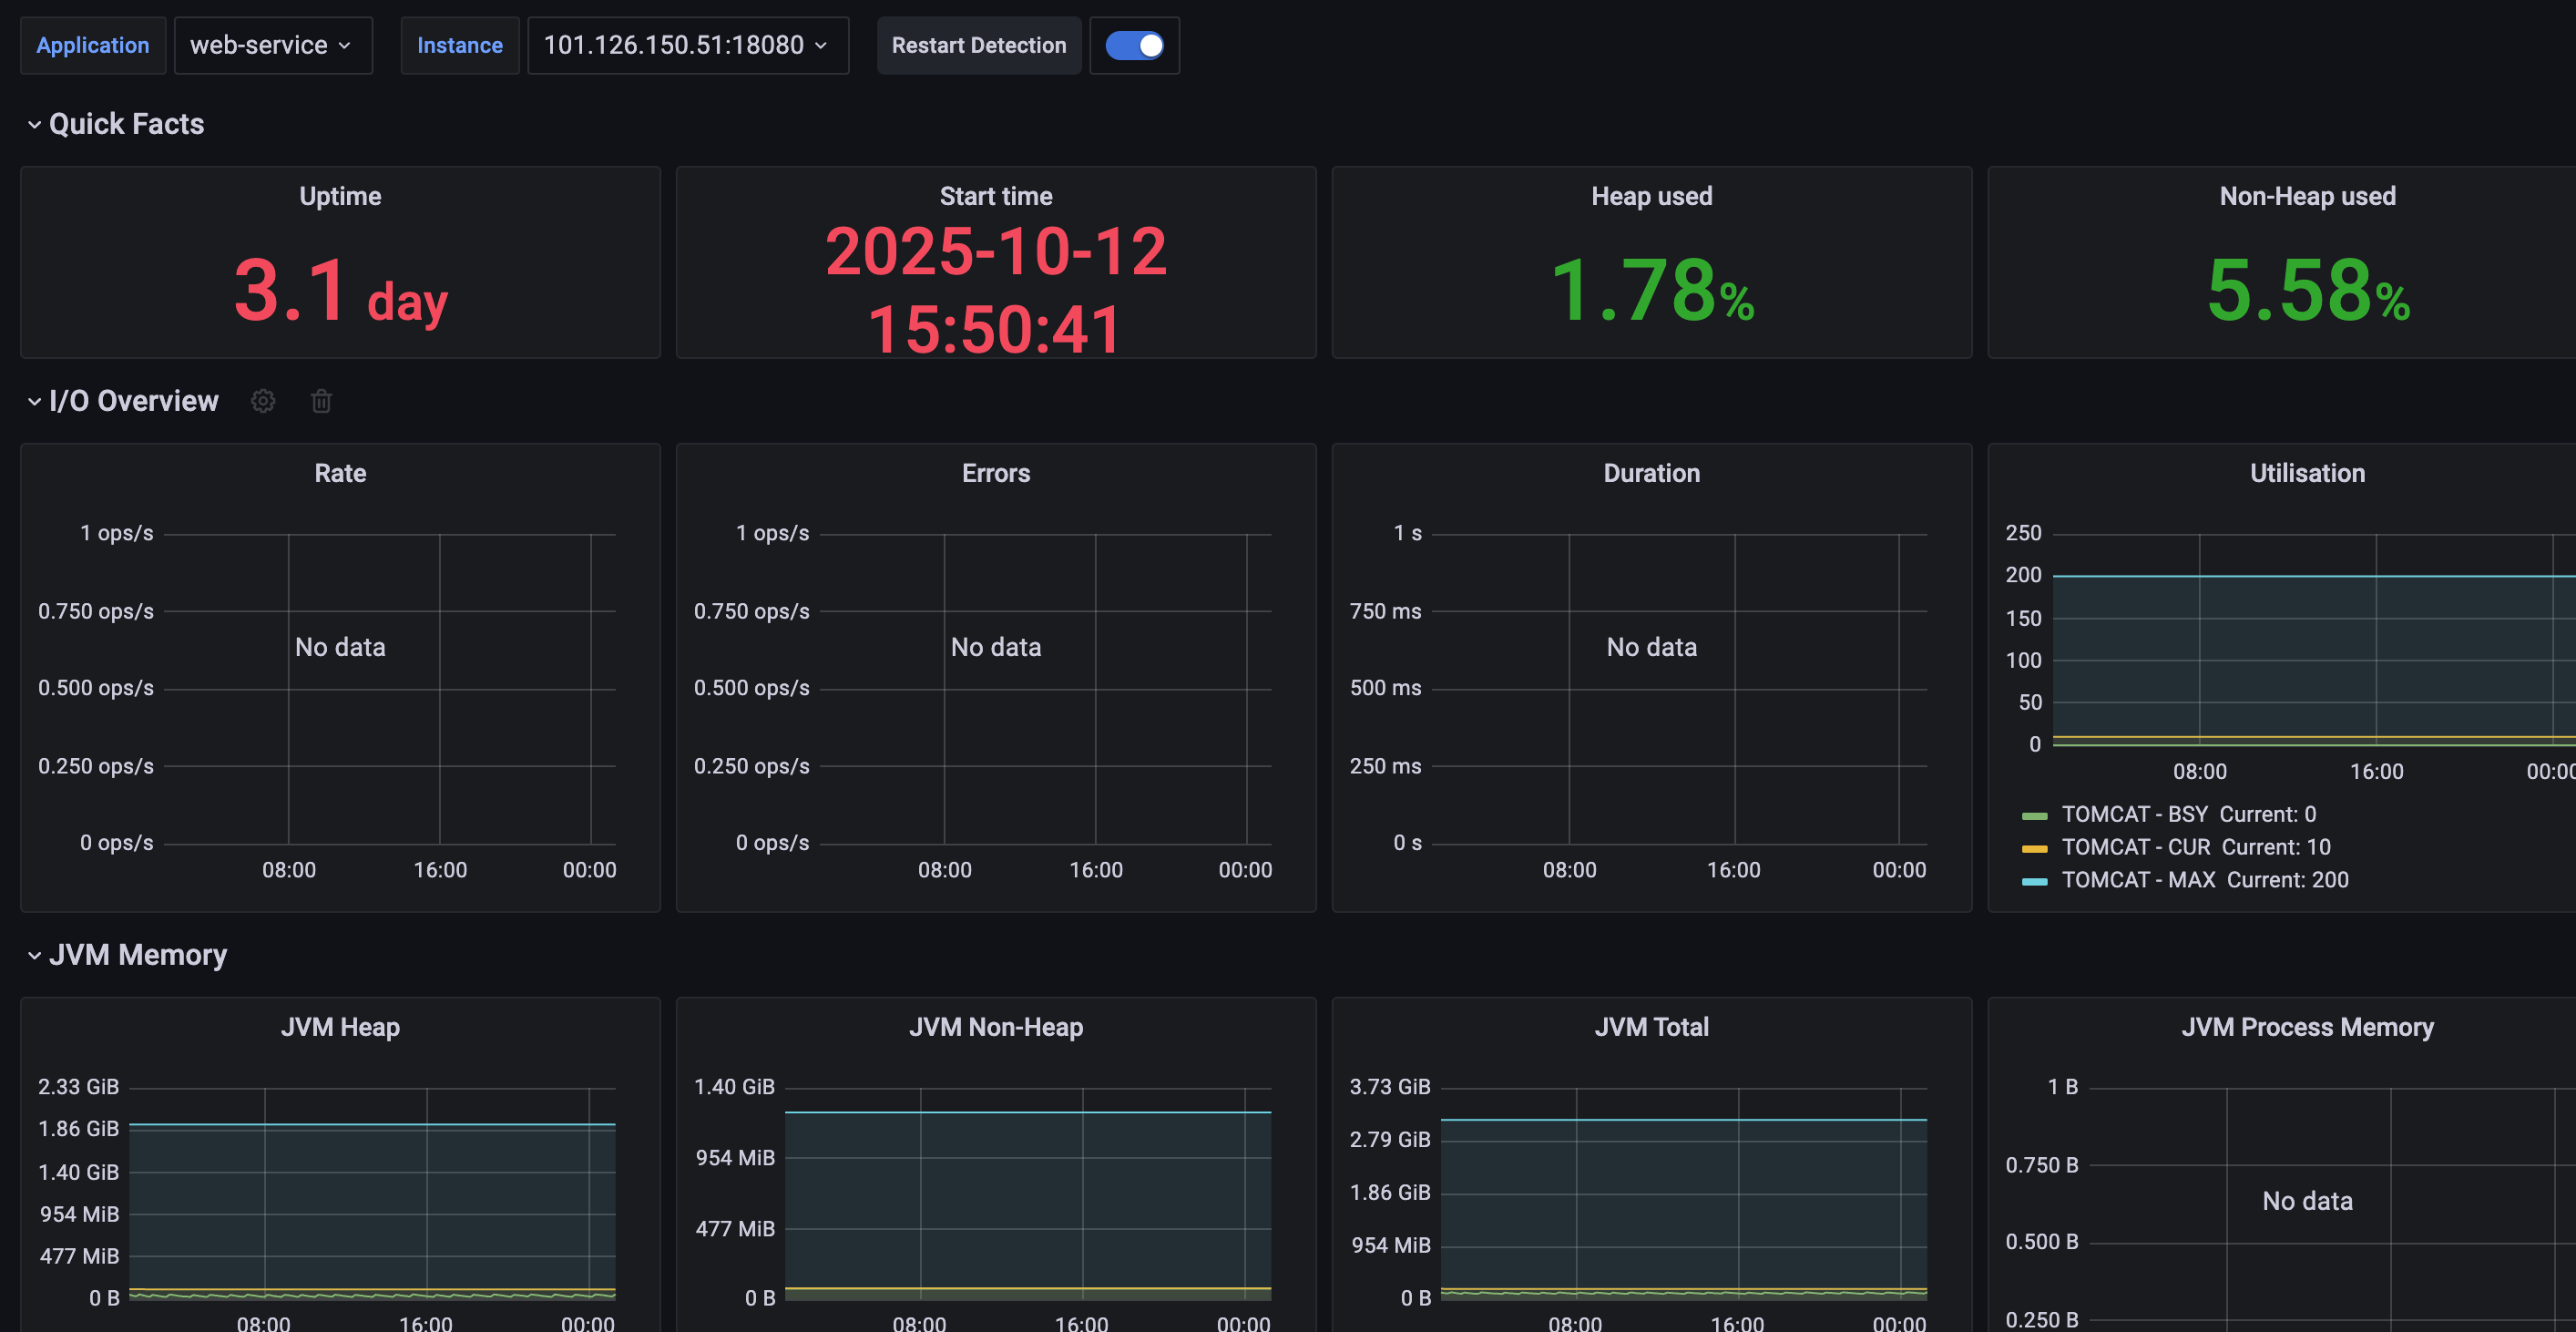Click the Restart Detection label

(x=978, y=45)
